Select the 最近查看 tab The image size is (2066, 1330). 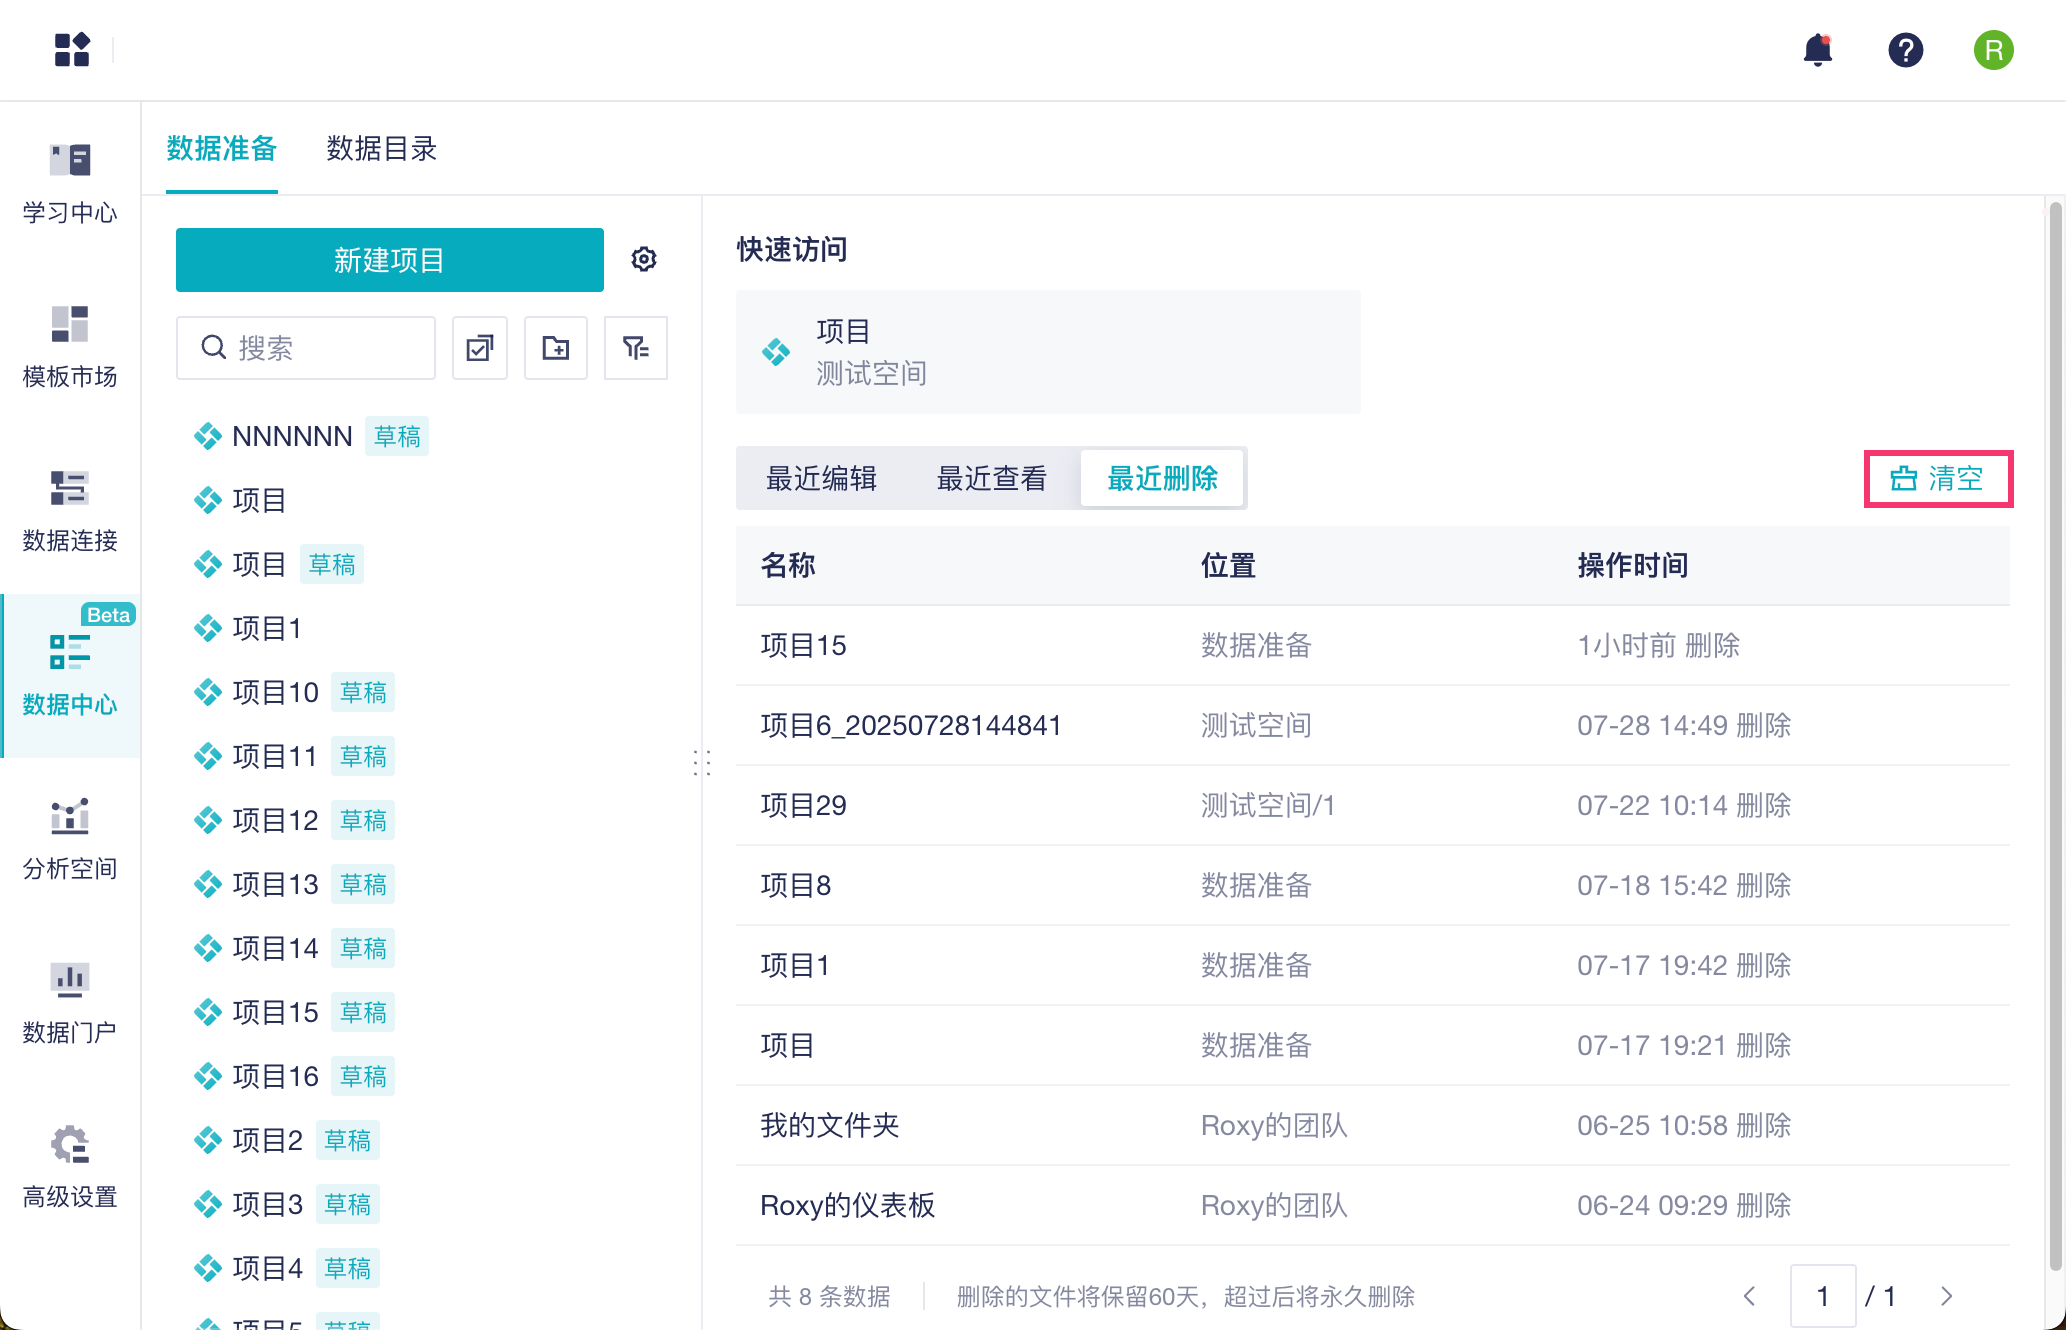(x=991, y=479)
